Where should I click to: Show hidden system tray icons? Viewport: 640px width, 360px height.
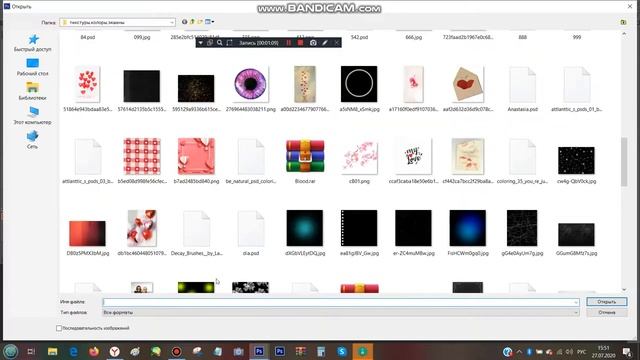[x=519, y=352]
